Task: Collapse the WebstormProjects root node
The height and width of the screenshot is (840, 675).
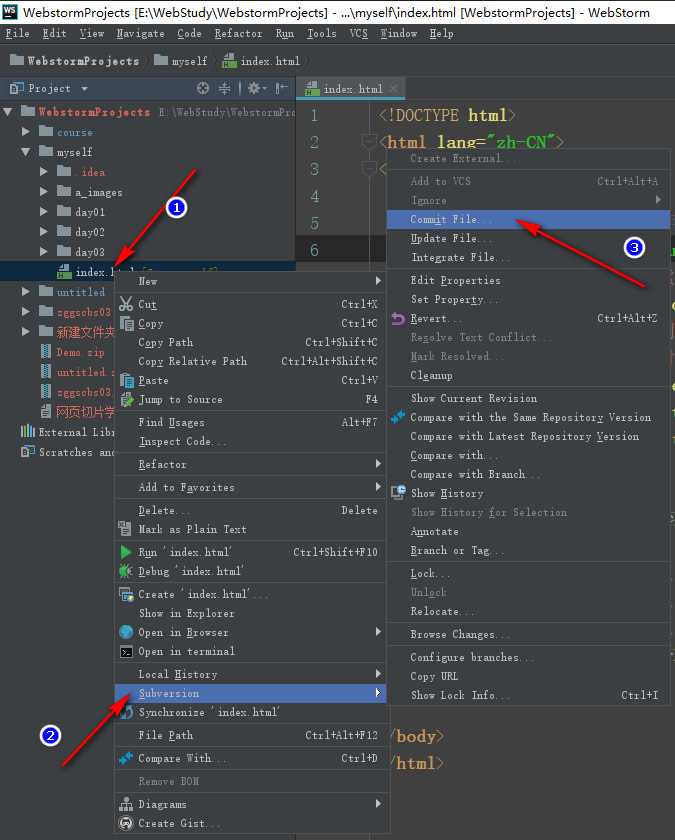Action: [8, 112]
